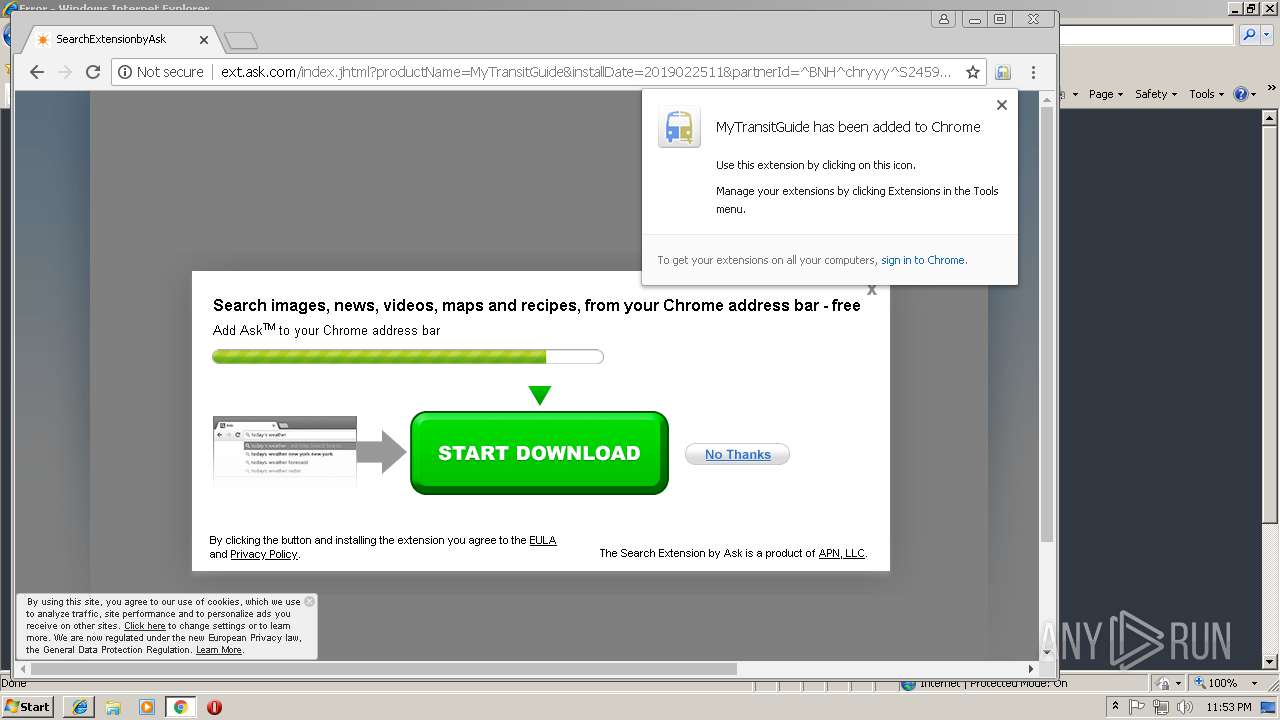The height and width of the screenshot is (720, 1280).
Task: Close the cookie notice banner
Action: [x=309, y=601]
